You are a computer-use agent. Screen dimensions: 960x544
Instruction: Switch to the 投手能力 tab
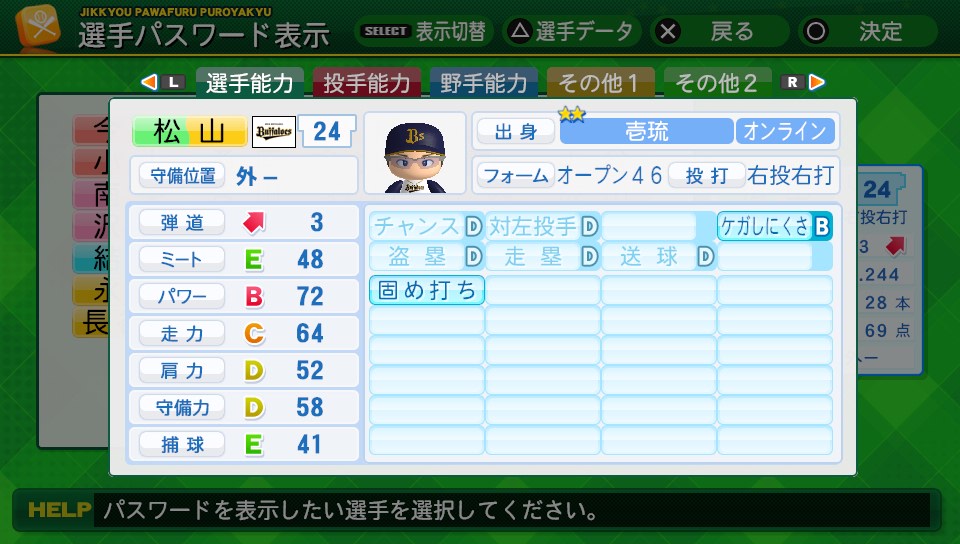(367, 83)
